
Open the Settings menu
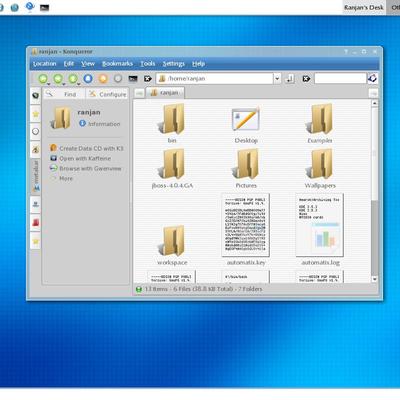pyautogui.click(x=174, y=64)
